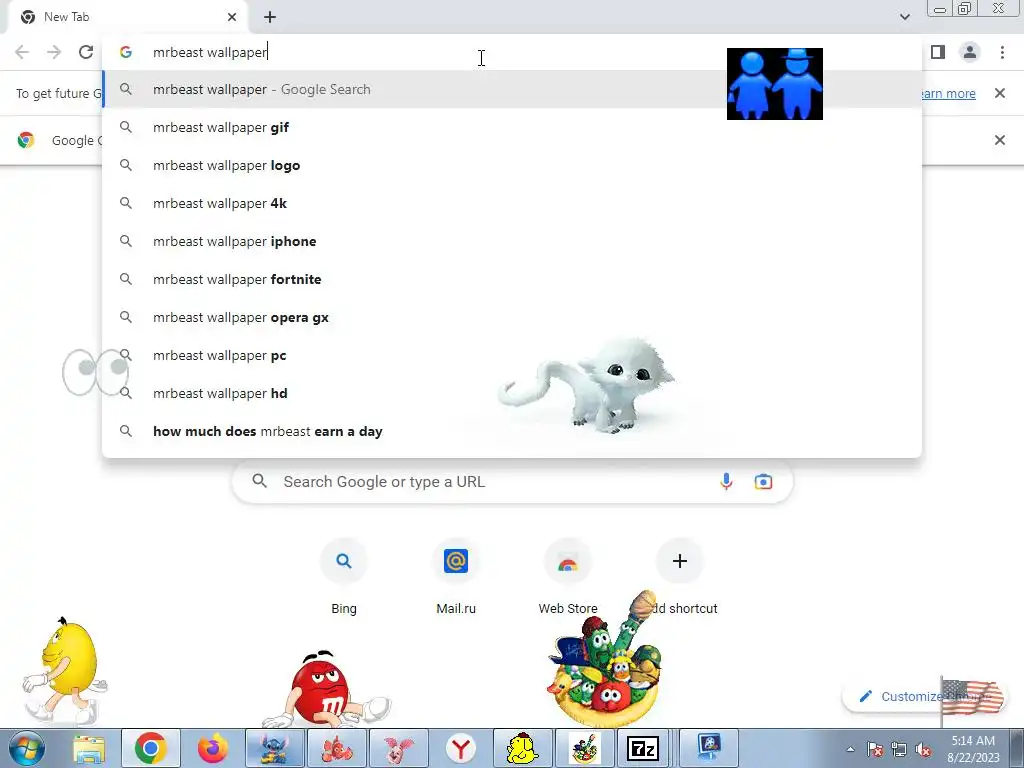
Task: Open network status tray icon
Action: (899, 749)
